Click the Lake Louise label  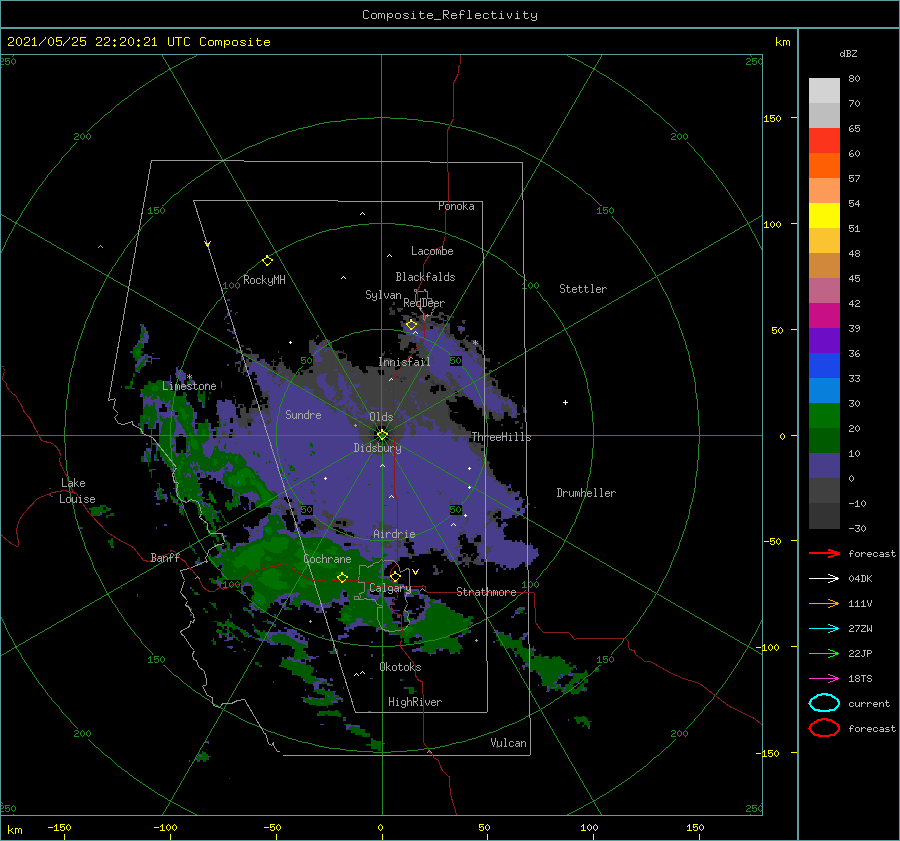click(77, 491)
